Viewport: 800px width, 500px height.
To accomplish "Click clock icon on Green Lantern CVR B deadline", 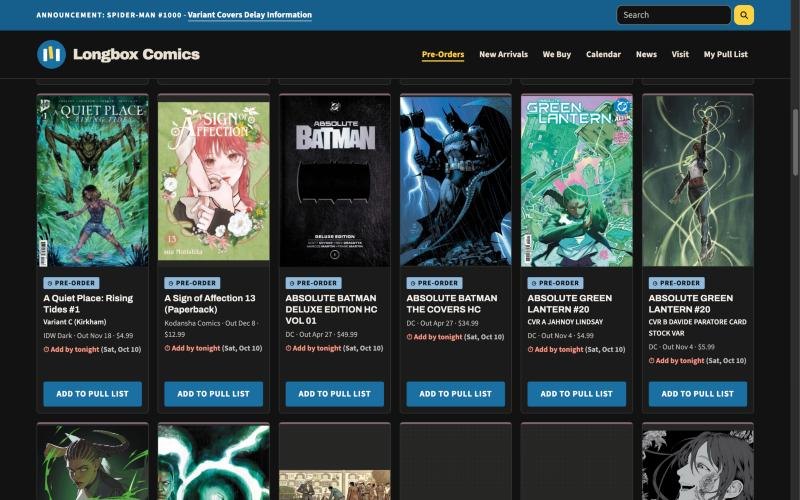I will coord(652,361).
